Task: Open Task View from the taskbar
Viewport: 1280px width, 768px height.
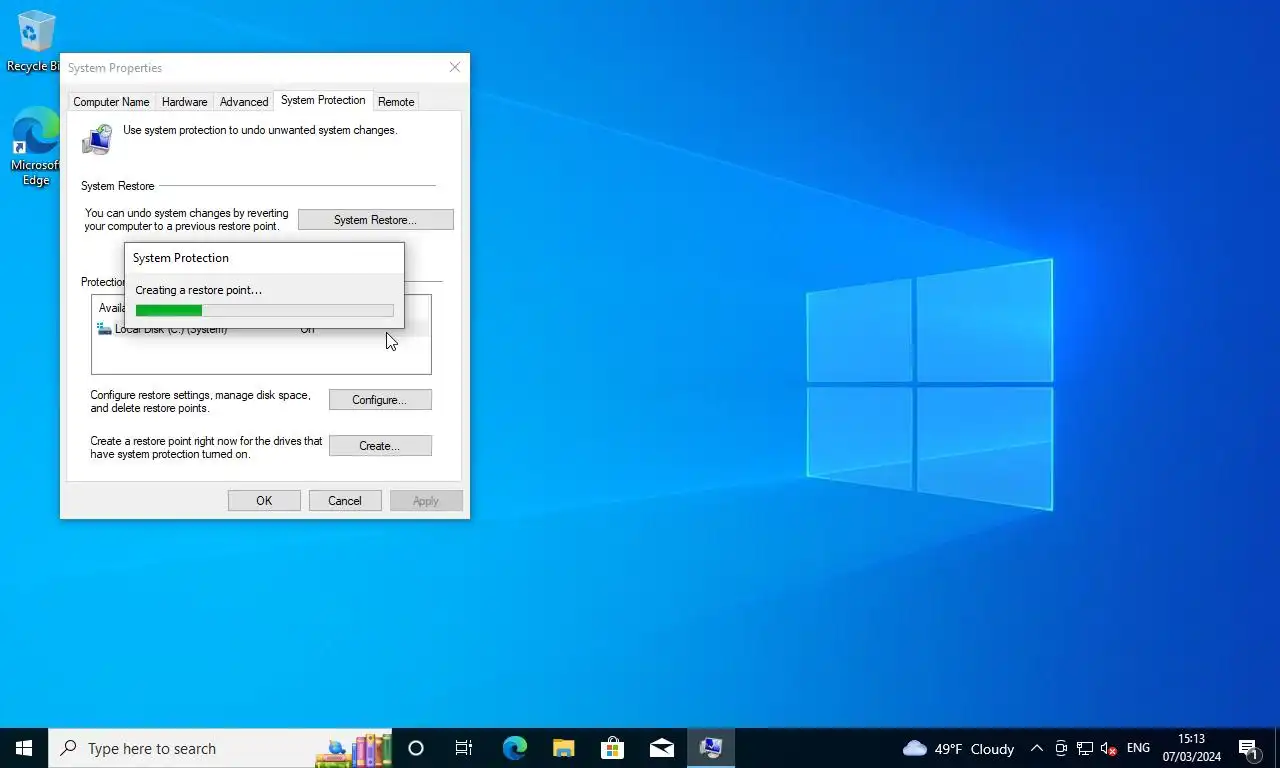Action: (x=464, y=748)
